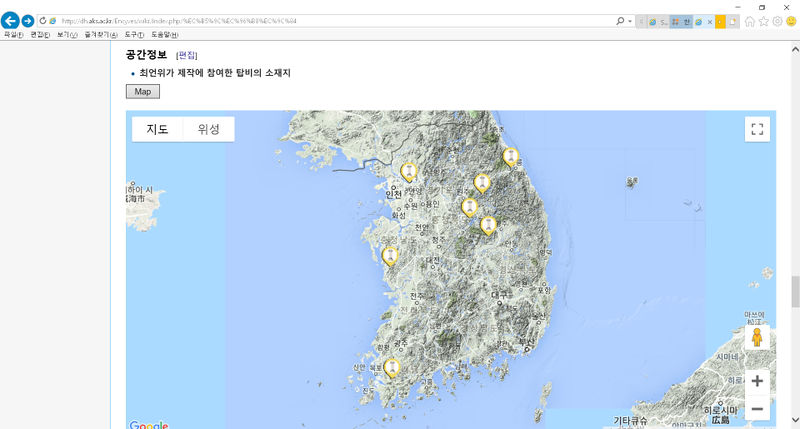The height and width of the screenshot is (429, 800).
Task: Open the 도구 menu
Action: (x=134, y=34)
